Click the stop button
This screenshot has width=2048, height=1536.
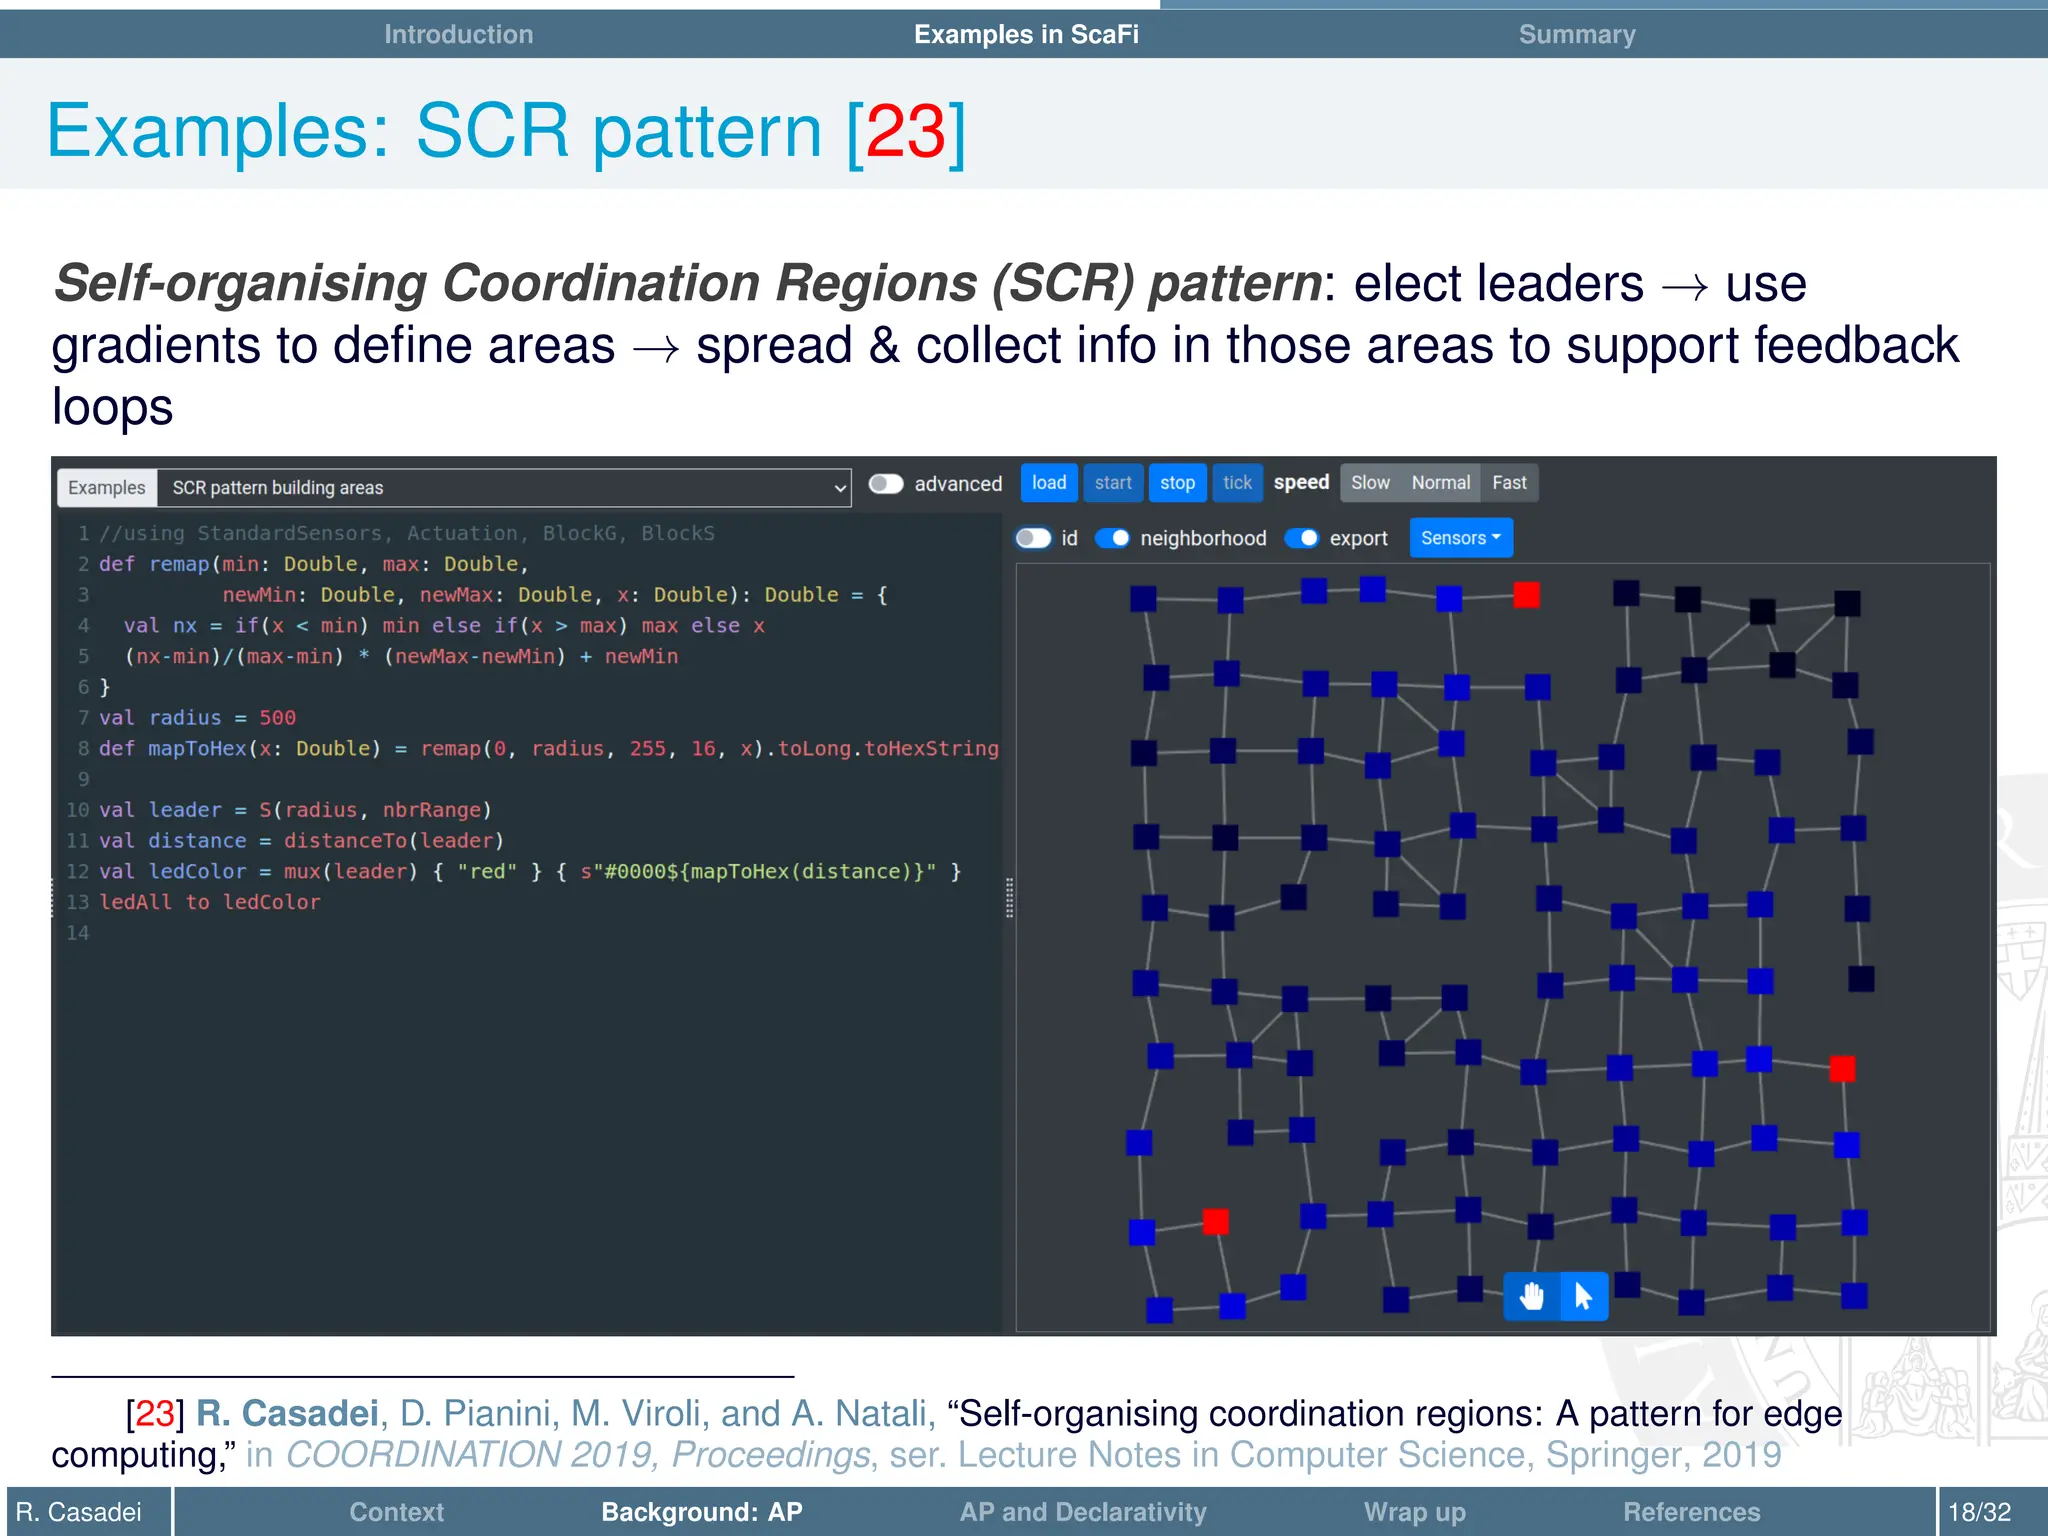[x=1177, y=483]
